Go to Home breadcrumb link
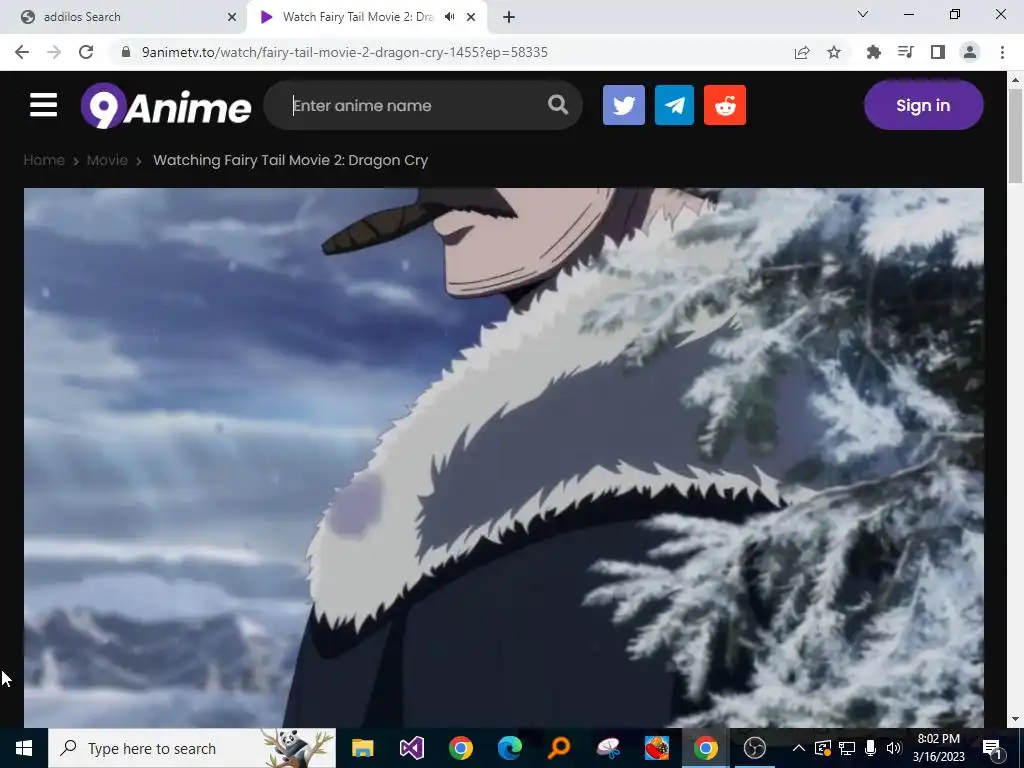The width and height of the screenshot is (1024, 768). (44, 160)
